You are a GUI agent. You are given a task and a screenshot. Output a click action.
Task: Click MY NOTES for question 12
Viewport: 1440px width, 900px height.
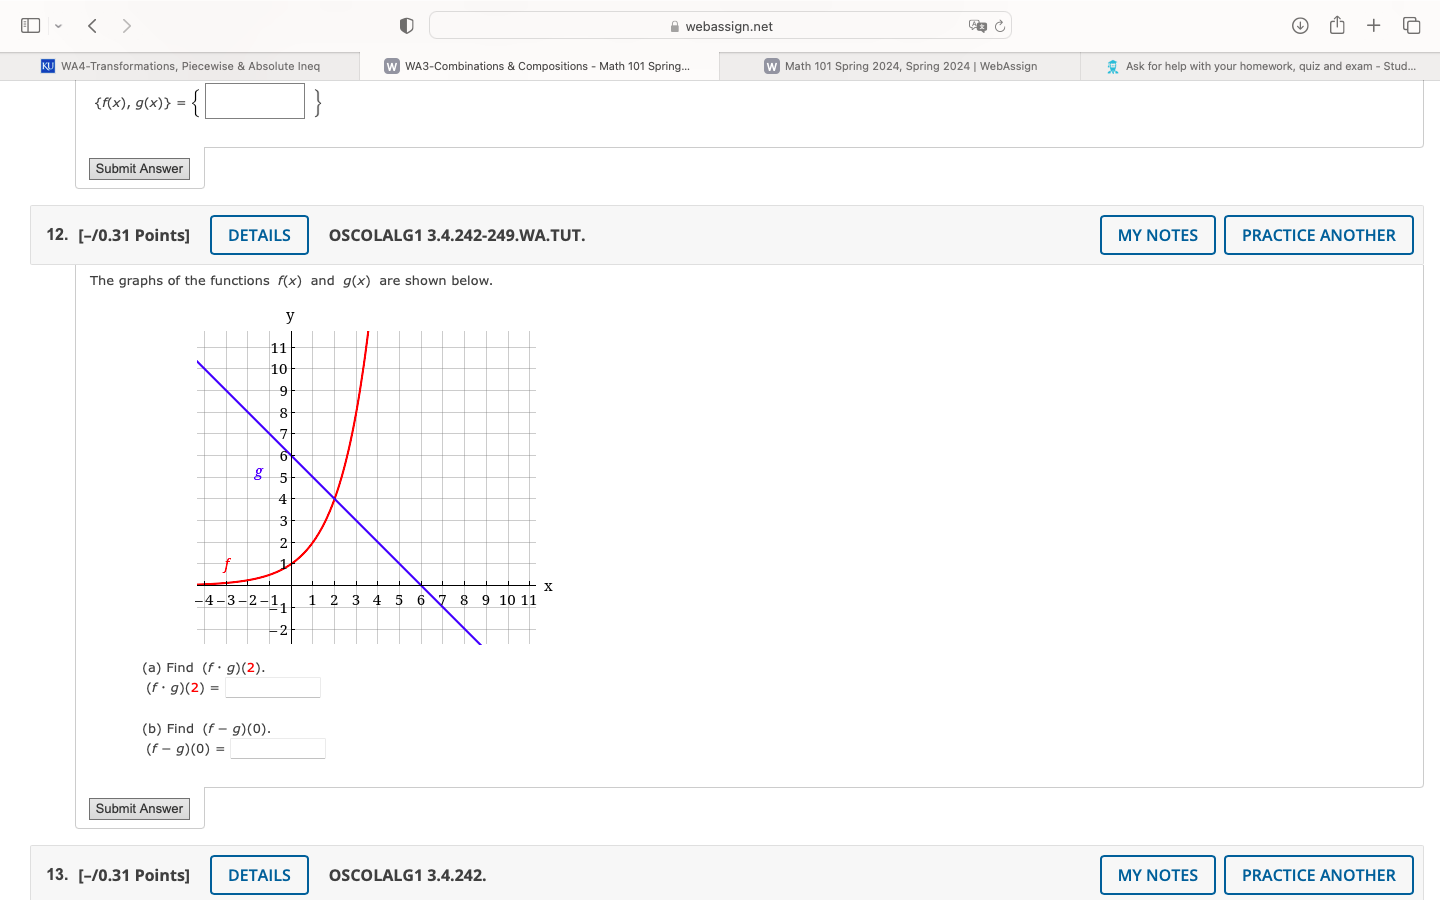click(1157, 235)
